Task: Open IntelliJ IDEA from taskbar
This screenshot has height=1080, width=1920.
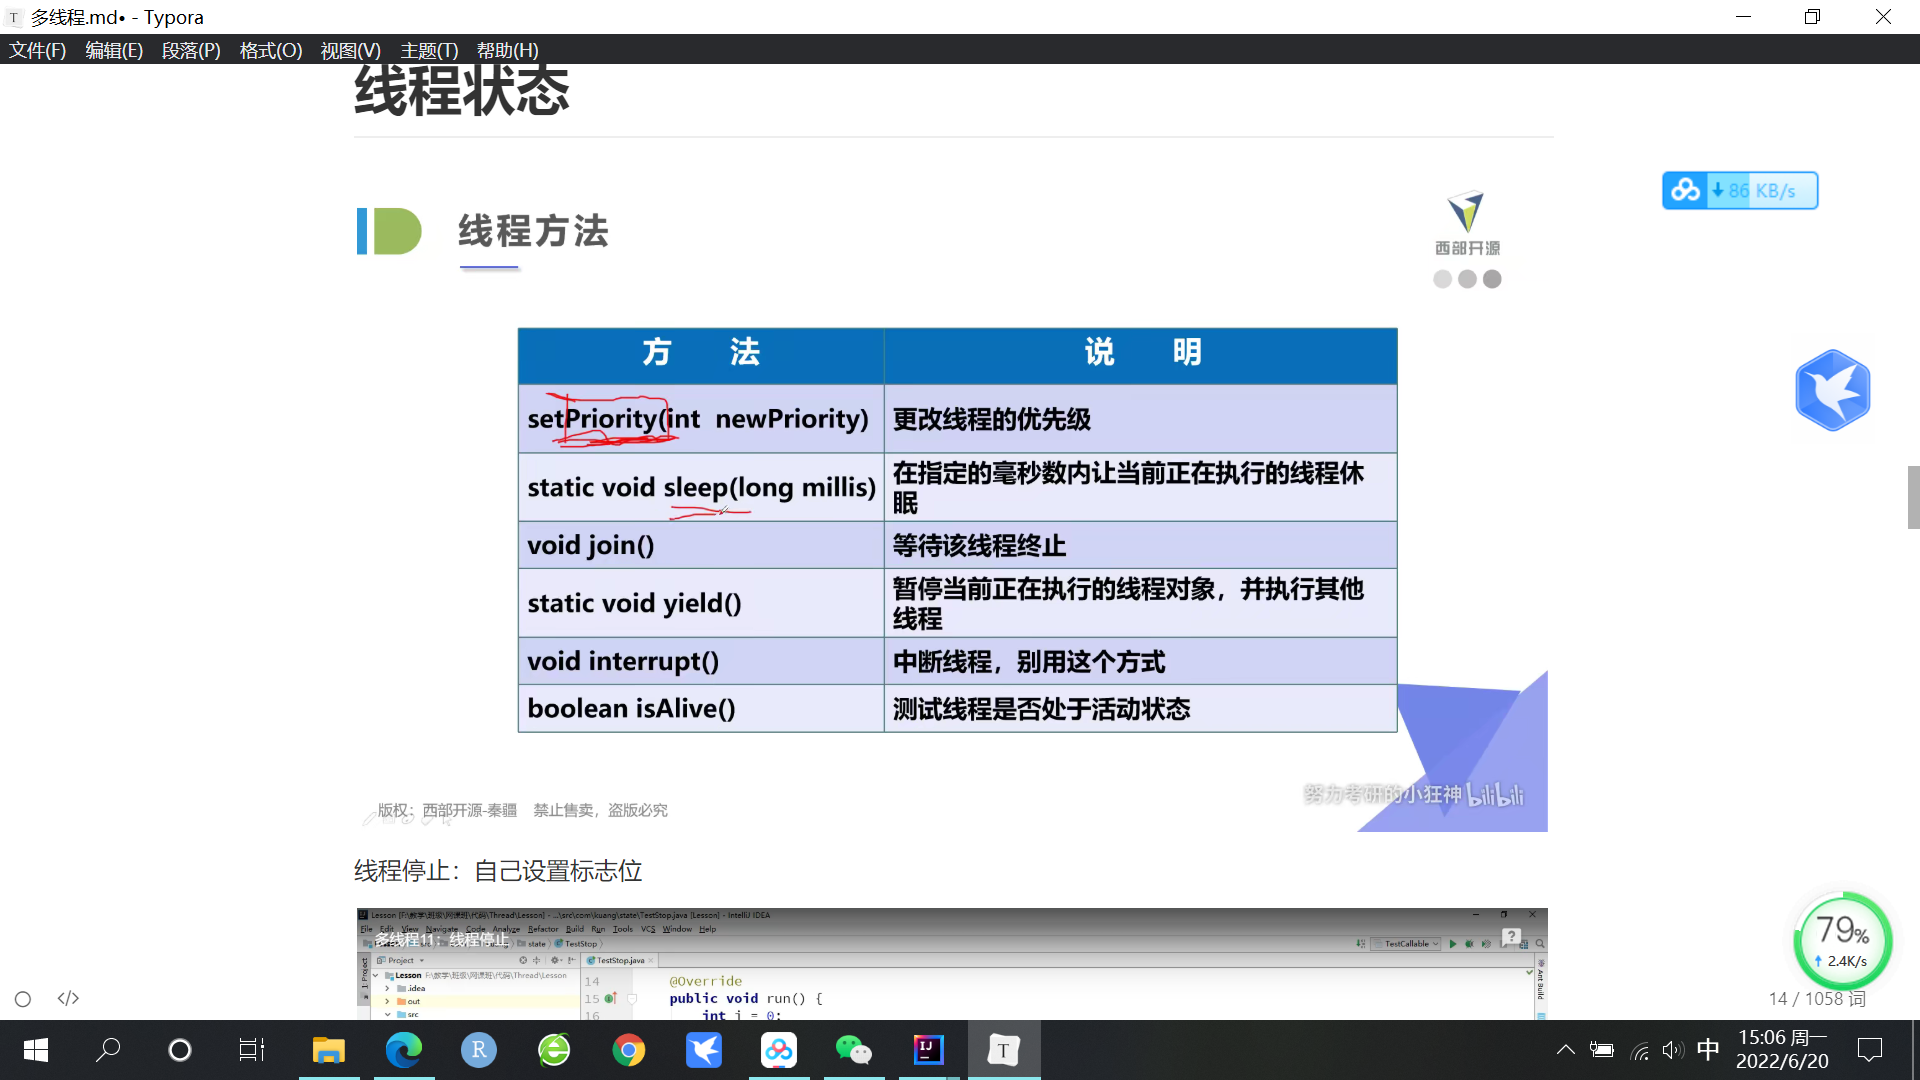Action: [928, 1050]
